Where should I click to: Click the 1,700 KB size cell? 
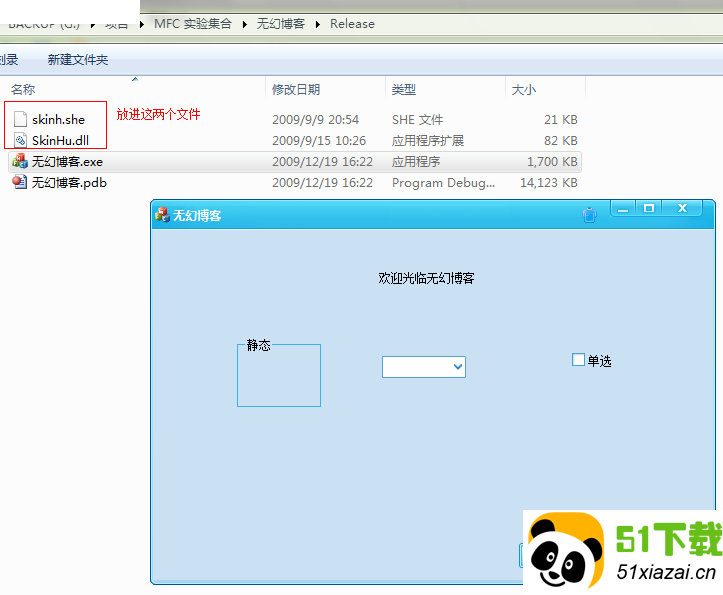click(x=552, y=161)
